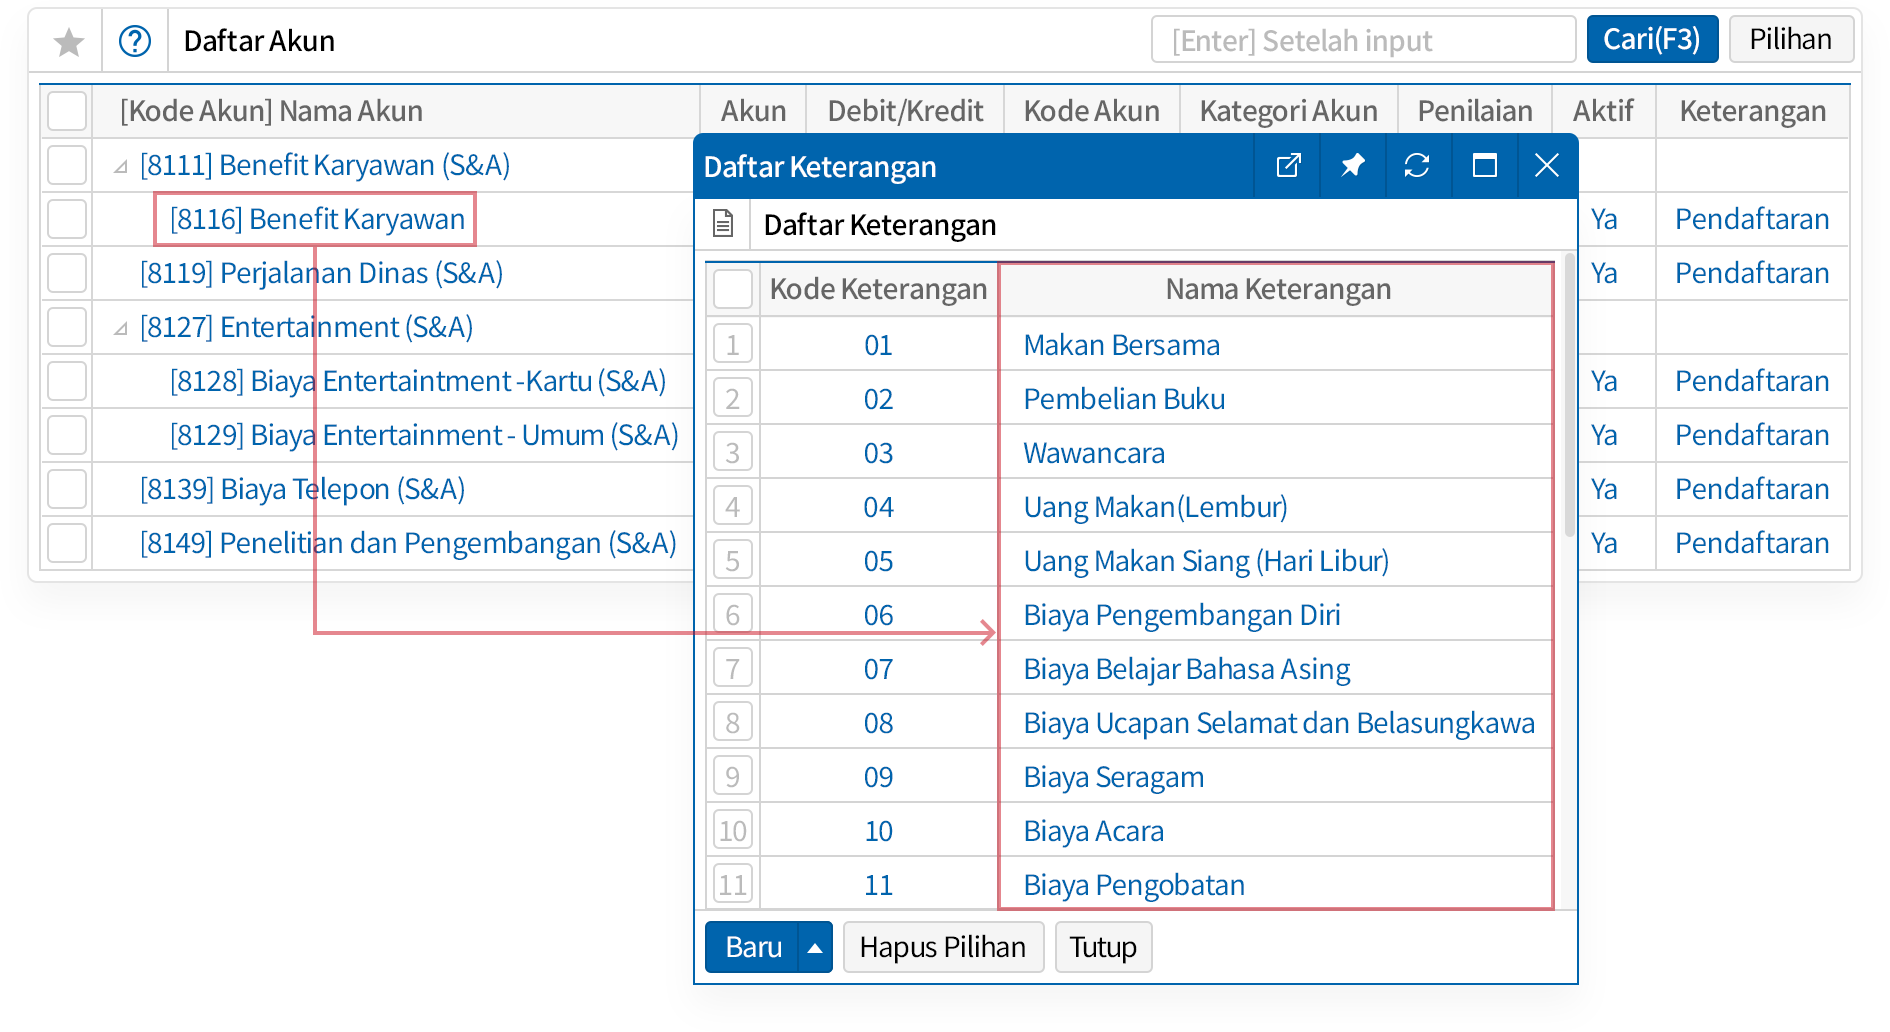Focus the Setelah input search field
The height and width of the screenshot is (1032, 1890).
tap(1362, 40)
